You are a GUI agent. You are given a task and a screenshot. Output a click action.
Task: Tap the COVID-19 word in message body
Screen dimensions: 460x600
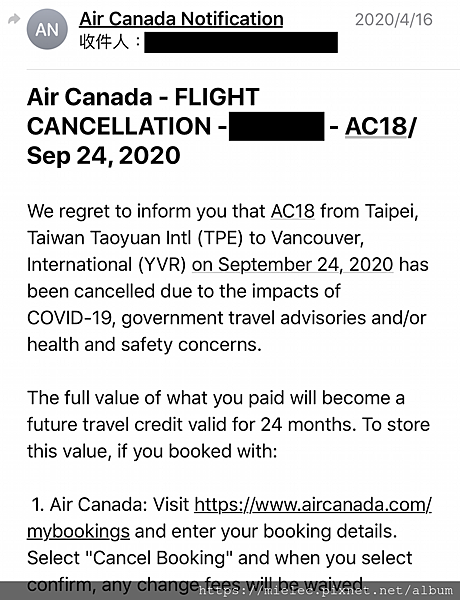tap(69, 318)
